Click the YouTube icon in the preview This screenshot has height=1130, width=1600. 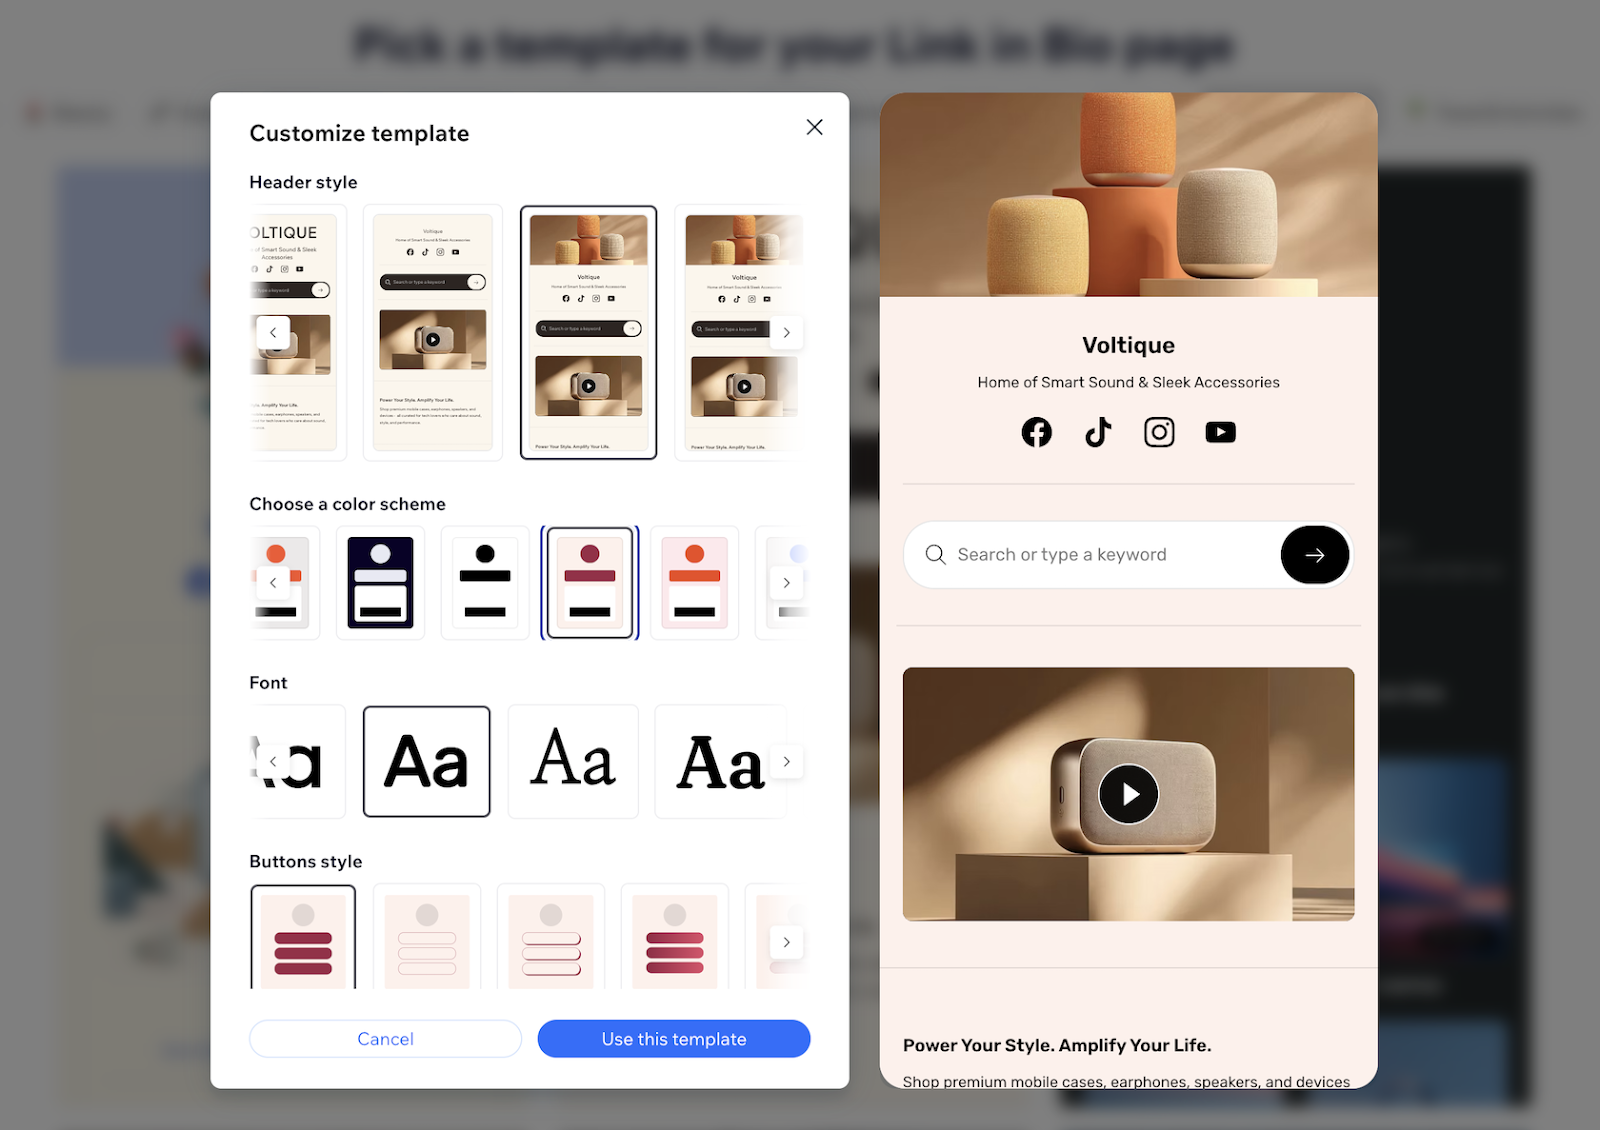pyautogui.click(x=1220, y=432)
